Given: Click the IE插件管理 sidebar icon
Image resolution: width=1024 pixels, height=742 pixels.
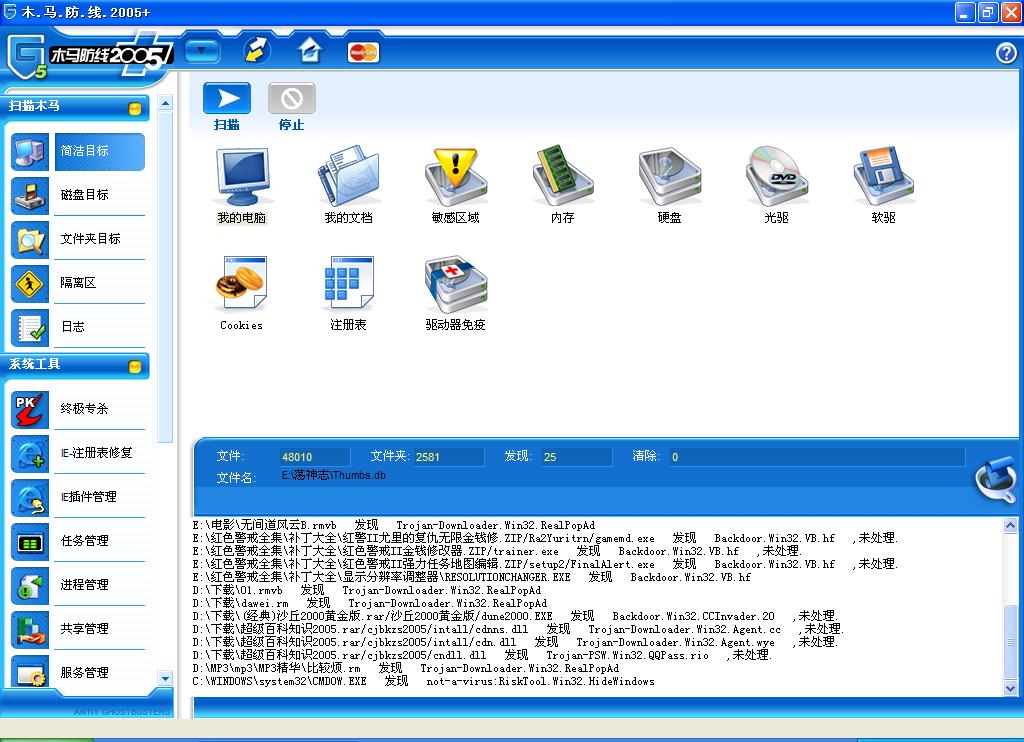Looking at the screenshot, I should point(30,497).
